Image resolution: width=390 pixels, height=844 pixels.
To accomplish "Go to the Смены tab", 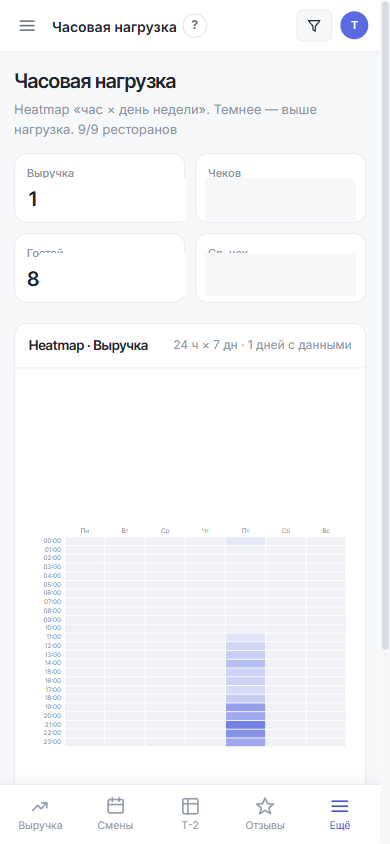I will pos(116,814).
